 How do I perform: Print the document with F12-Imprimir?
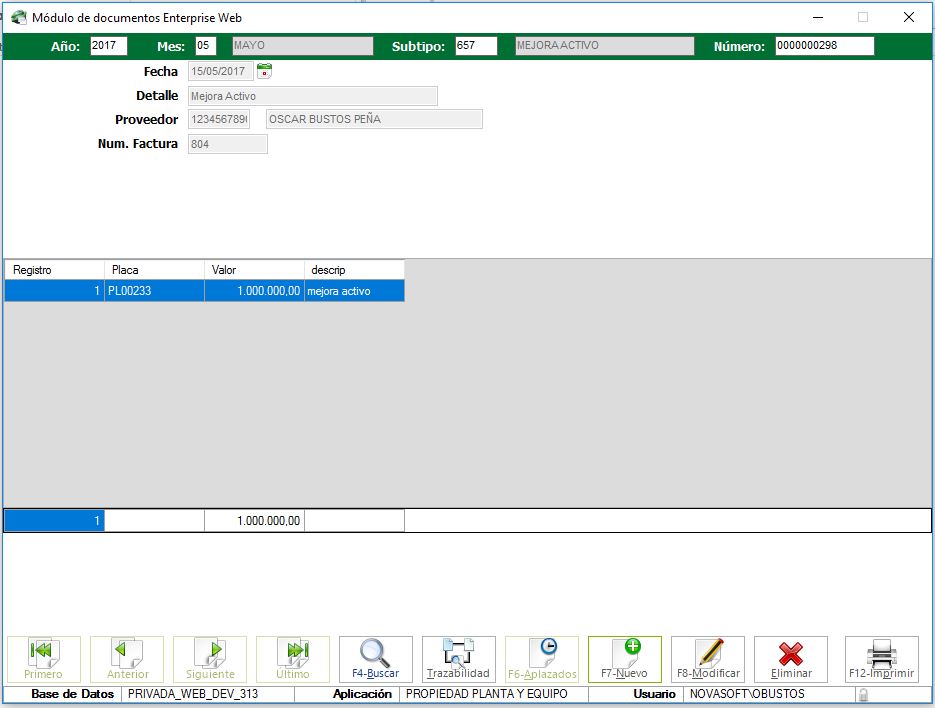[x=882, y=659]
